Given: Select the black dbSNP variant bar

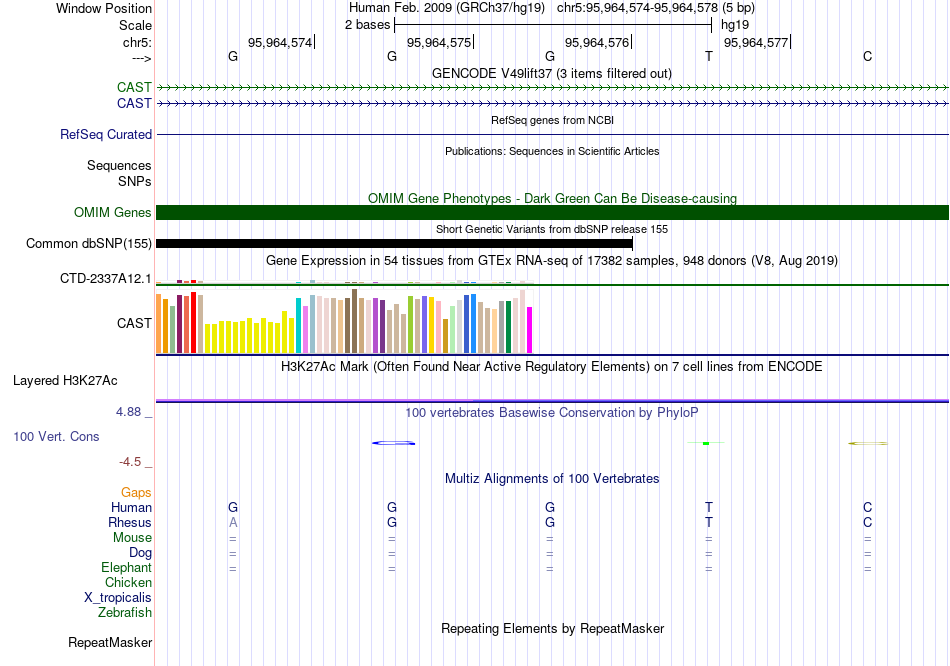Looking at the screenshot, I should 394,244.
